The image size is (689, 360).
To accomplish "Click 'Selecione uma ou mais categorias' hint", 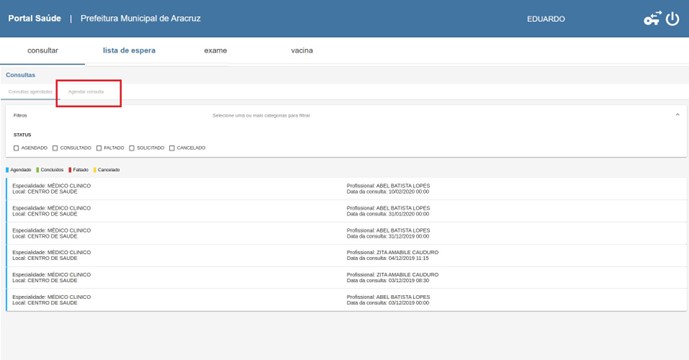I will (x=261, y=116).
